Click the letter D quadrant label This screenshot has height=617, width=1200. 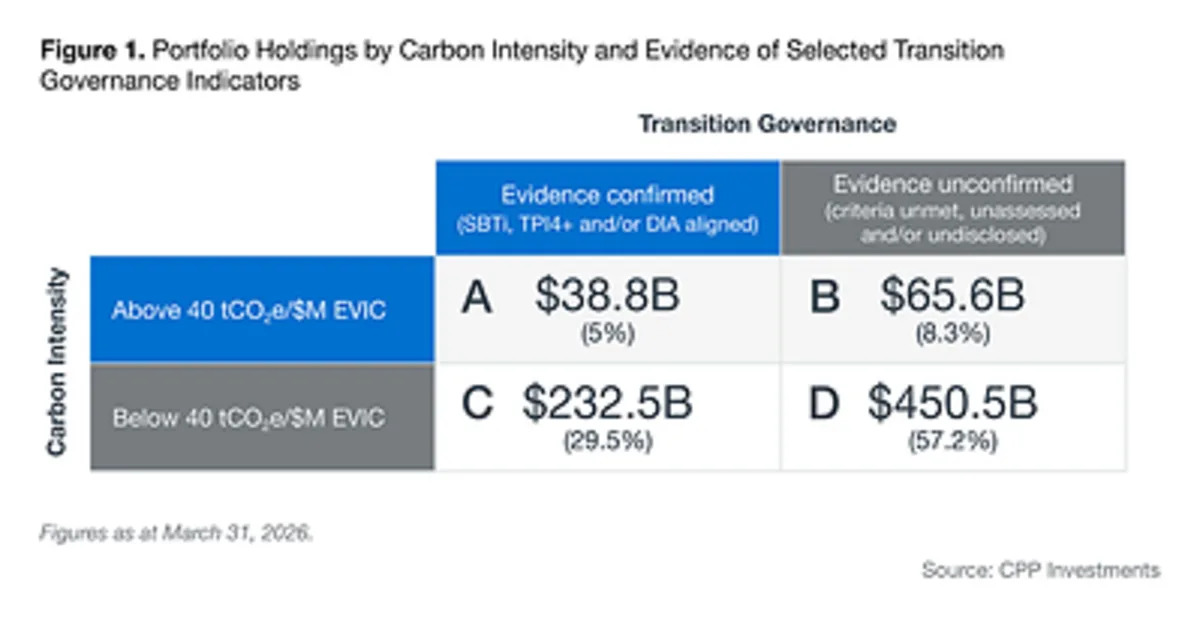point(825,404)
